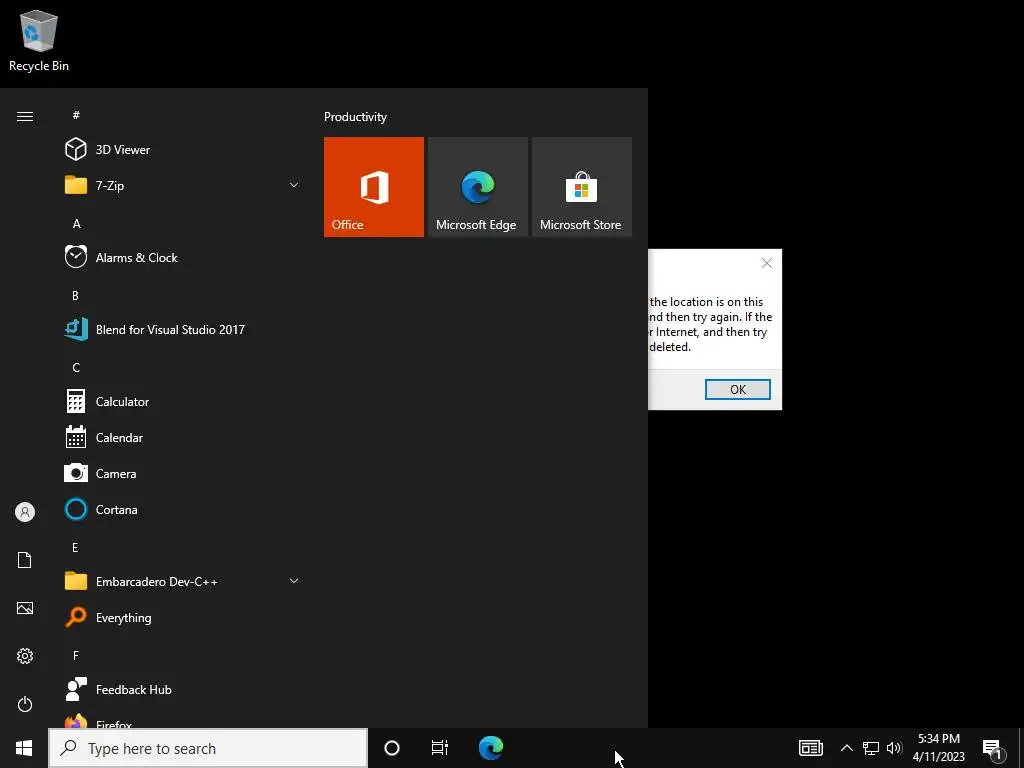Screen dimensions: 1024x768
Task: Click the Microsoft Edge tile
Action: coord(477,187)
